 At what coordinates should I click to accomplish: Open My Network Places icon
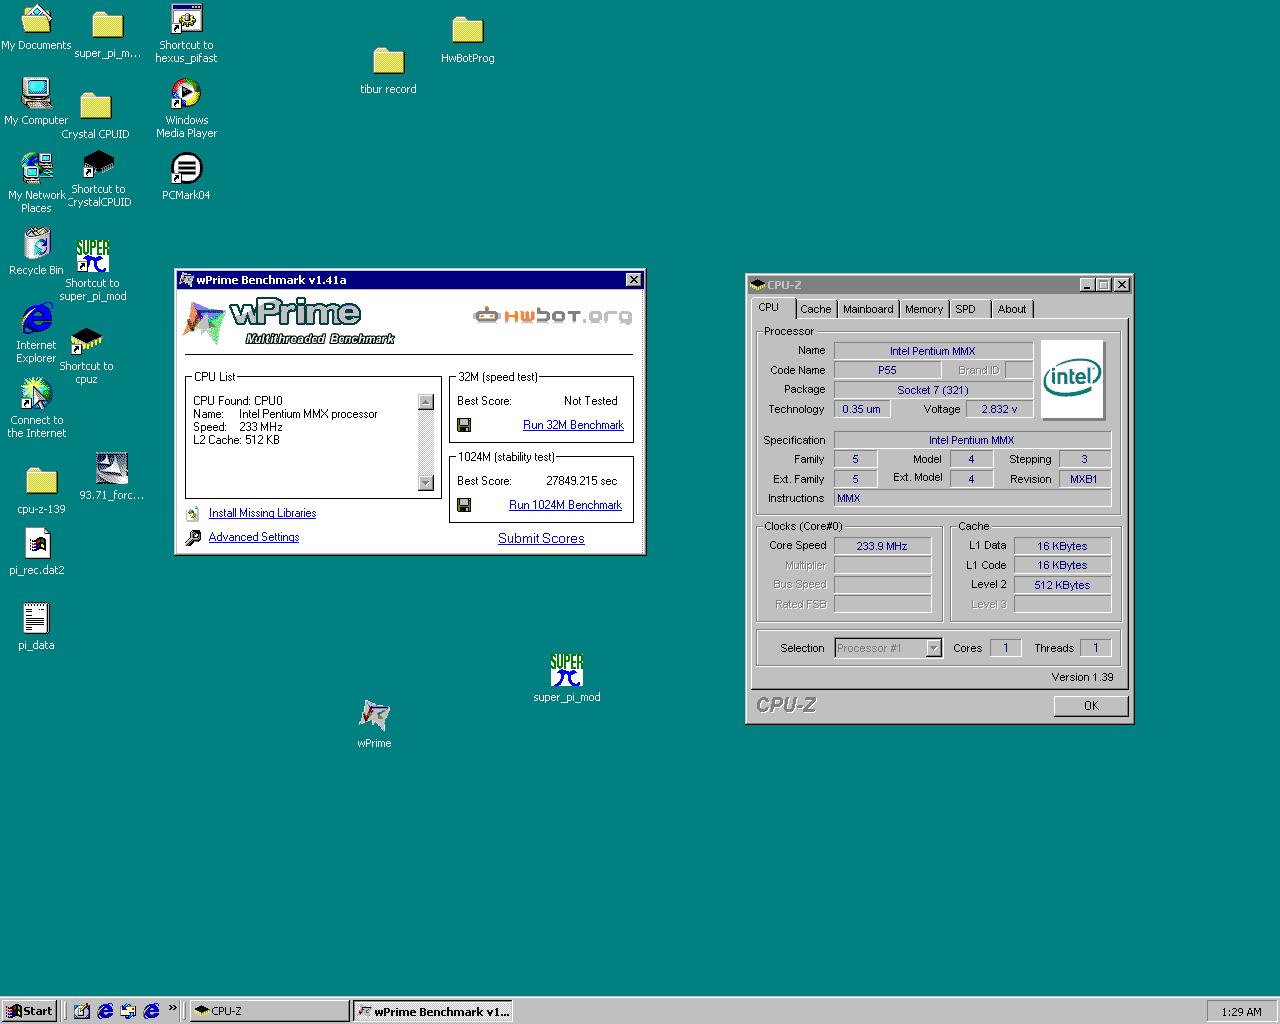[36, 183]
